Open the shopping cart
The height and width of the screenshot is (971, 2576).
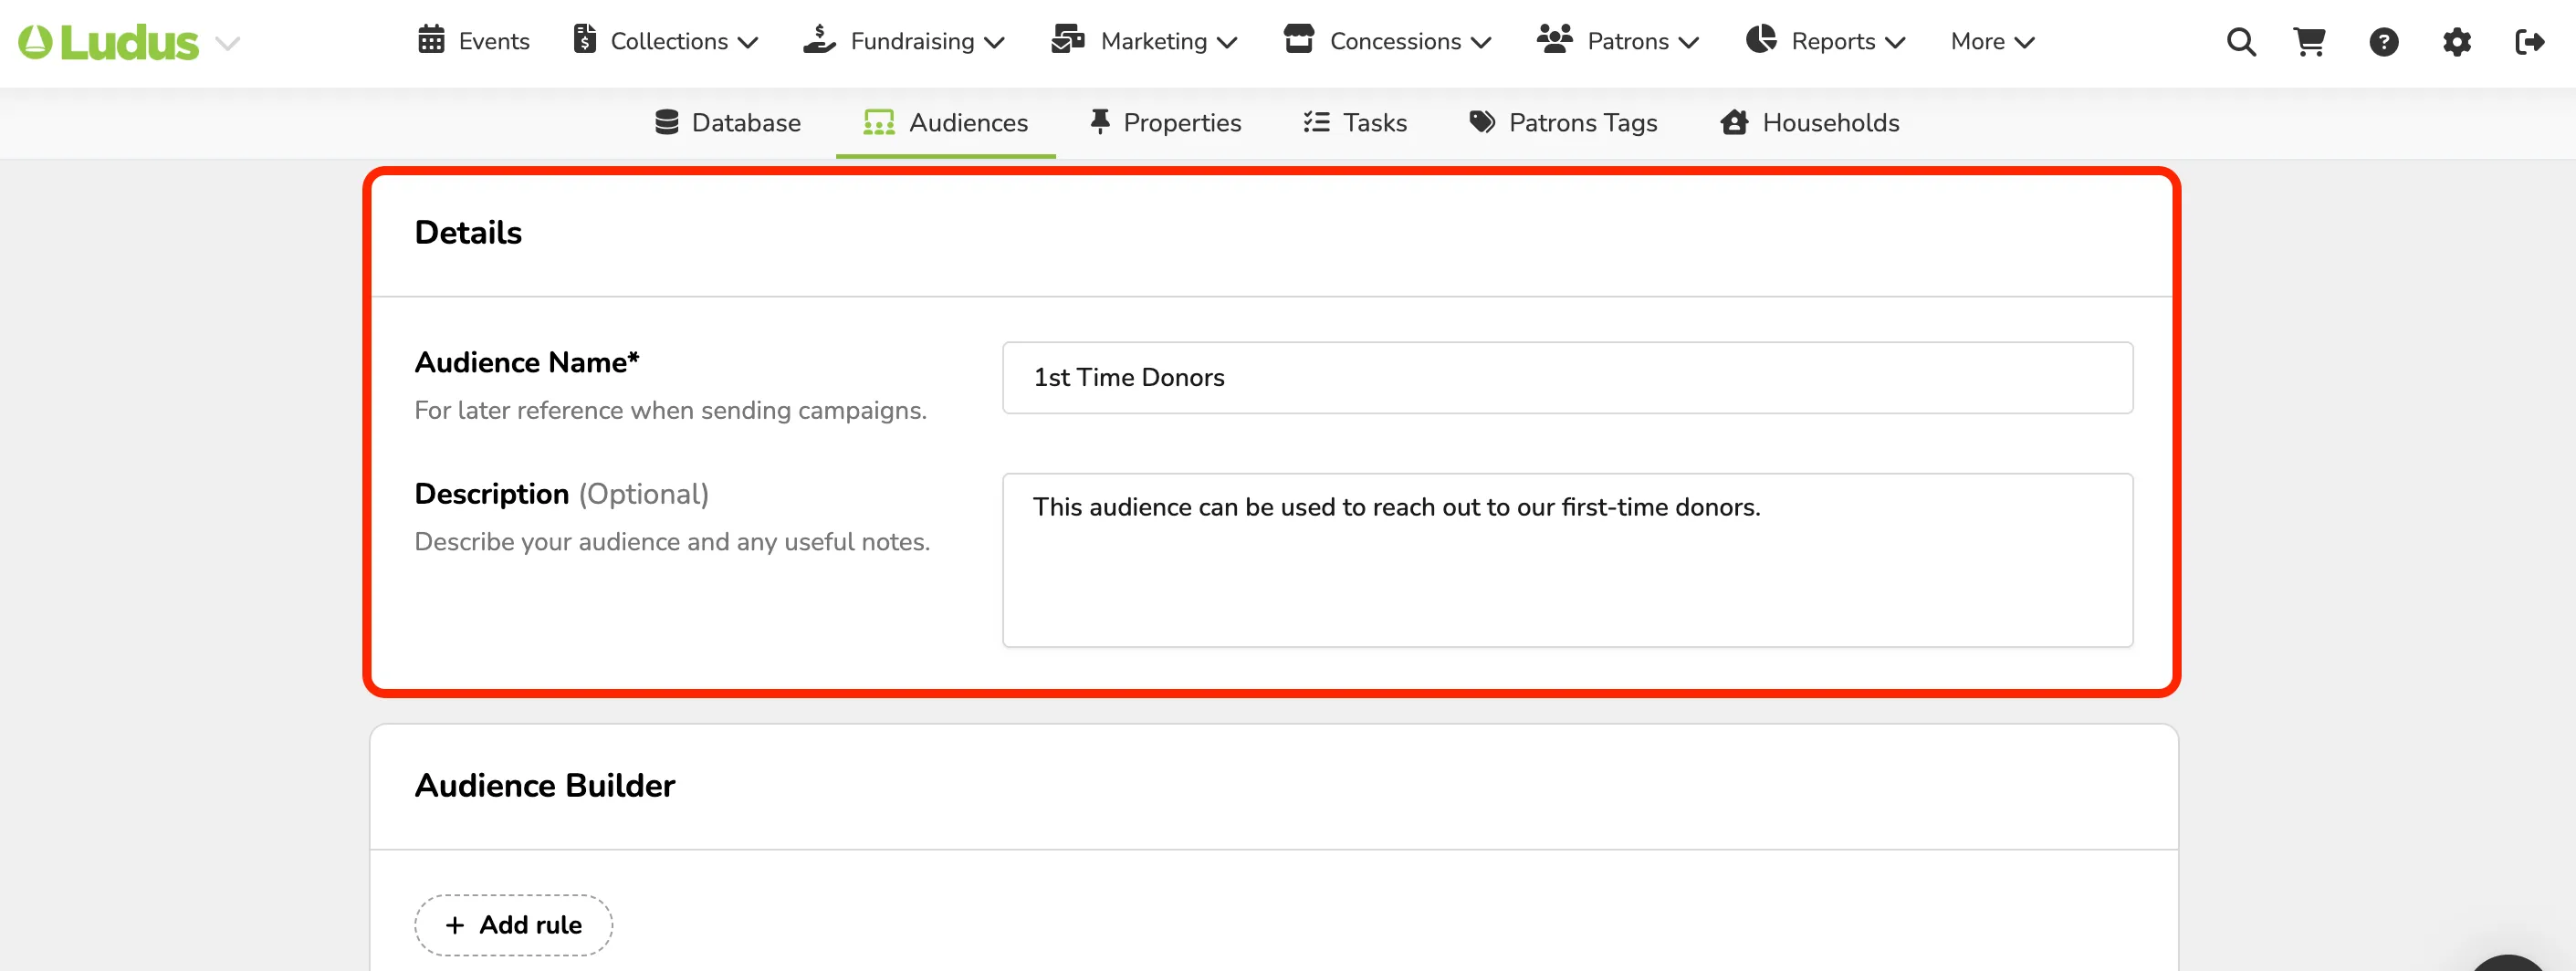coord(2309,42)
